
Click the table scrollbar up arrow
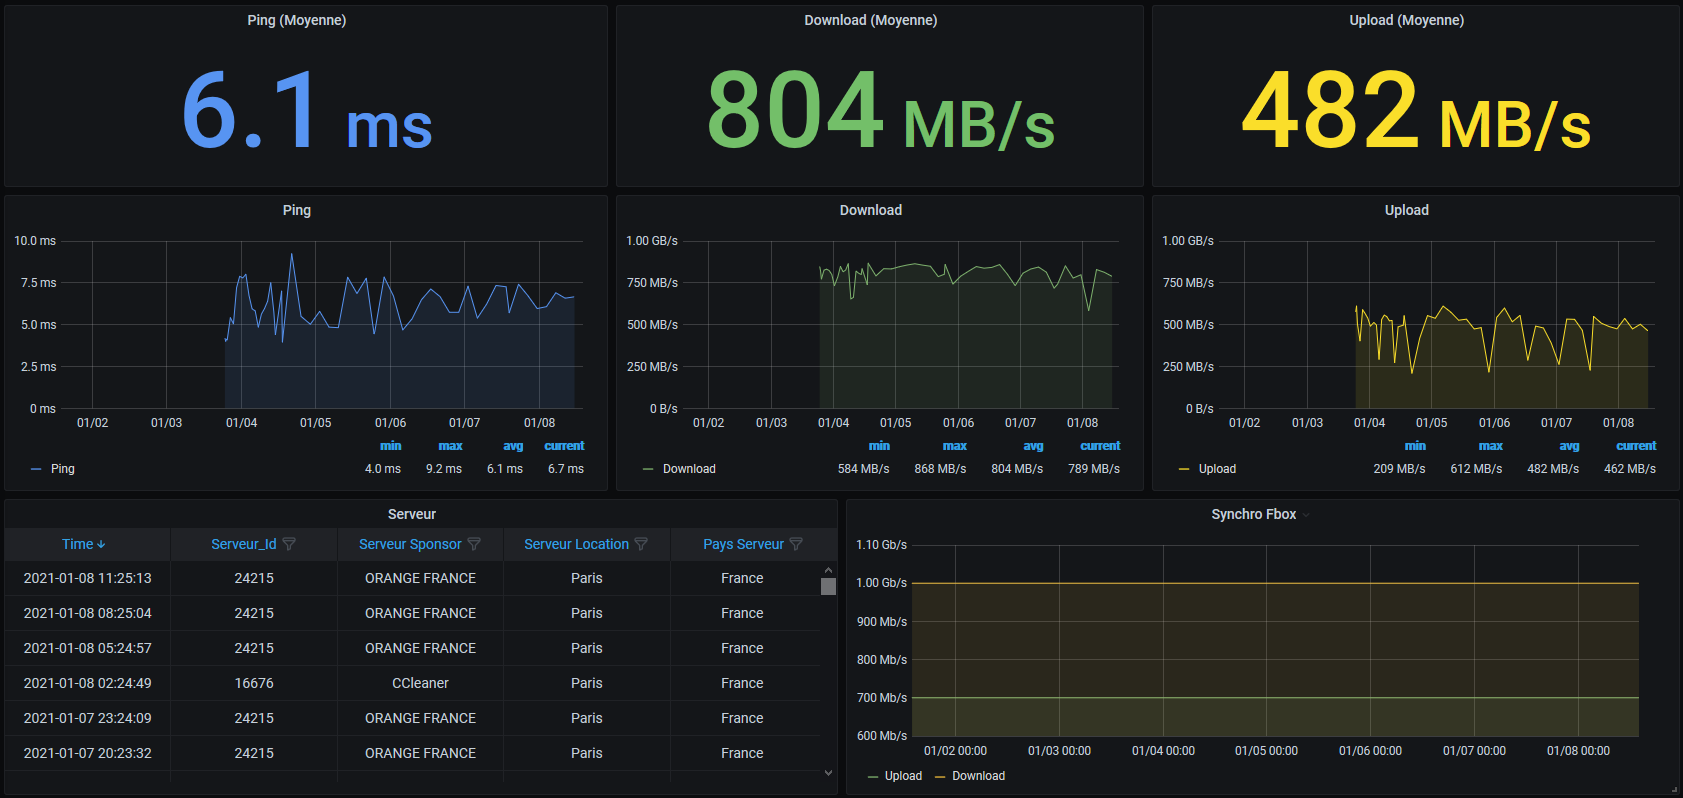coord(828,569)
